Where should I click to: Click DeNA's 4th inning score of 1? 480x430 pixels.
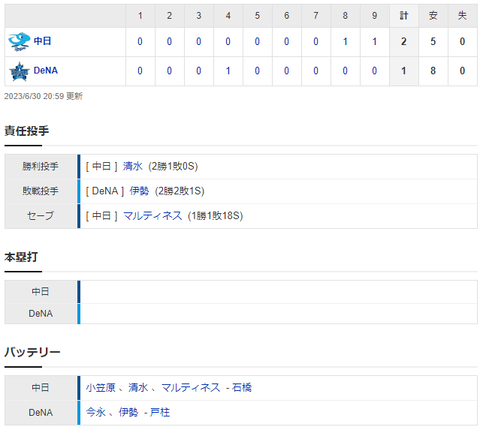[x=228, y=71]
